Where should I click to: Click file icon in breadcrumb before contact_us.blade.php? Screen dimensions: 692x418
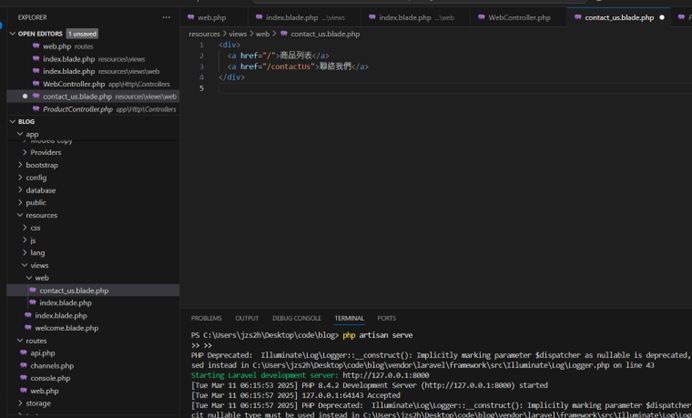pos(284,34)
